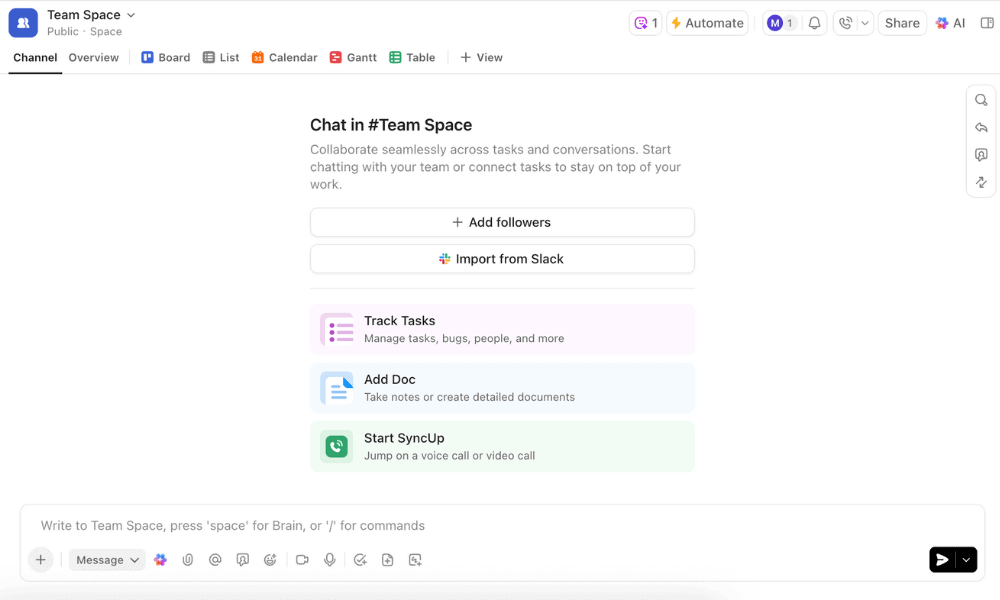Record a video clip icon
1000x600 pixels.
point(302,560)
